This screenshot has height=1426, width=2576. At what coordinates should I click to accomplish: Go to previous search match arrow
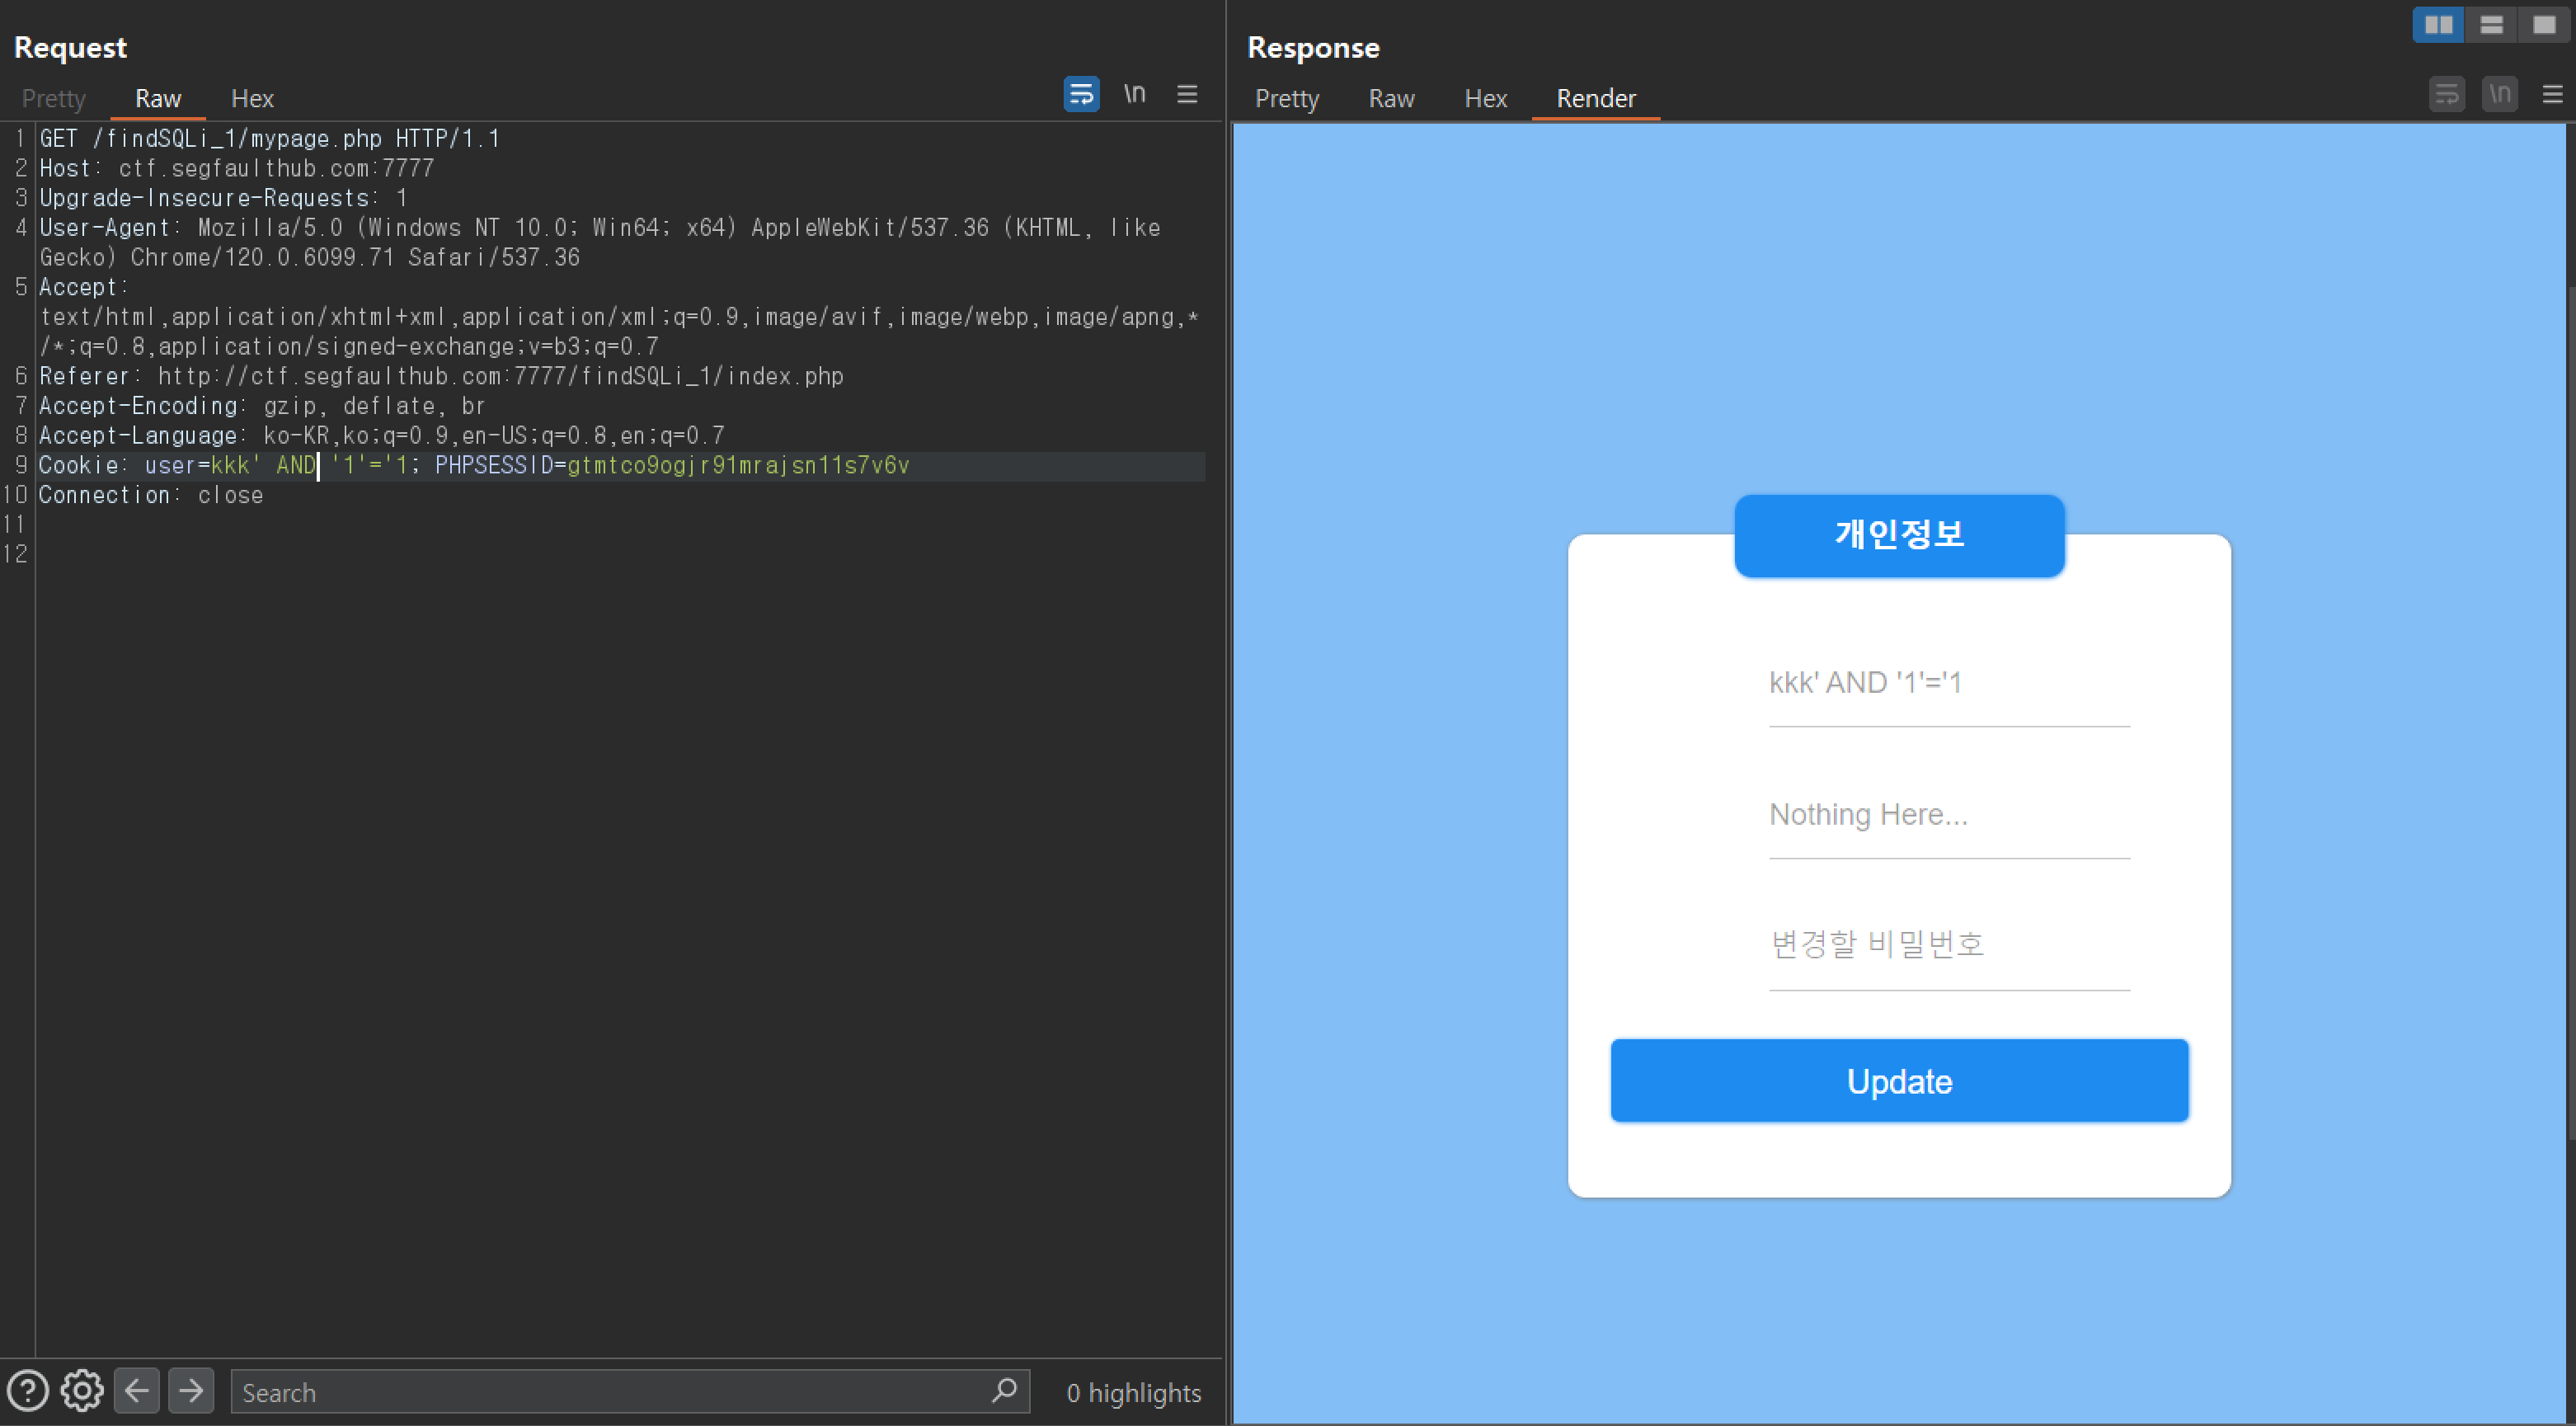[x=137, y=1391]
